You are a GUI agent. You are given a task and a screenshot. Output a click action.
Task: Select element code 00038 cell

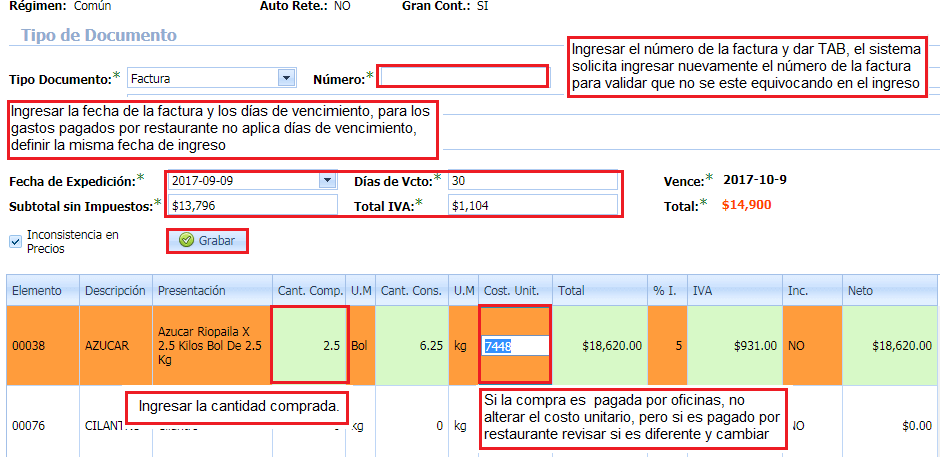point(43,345)
